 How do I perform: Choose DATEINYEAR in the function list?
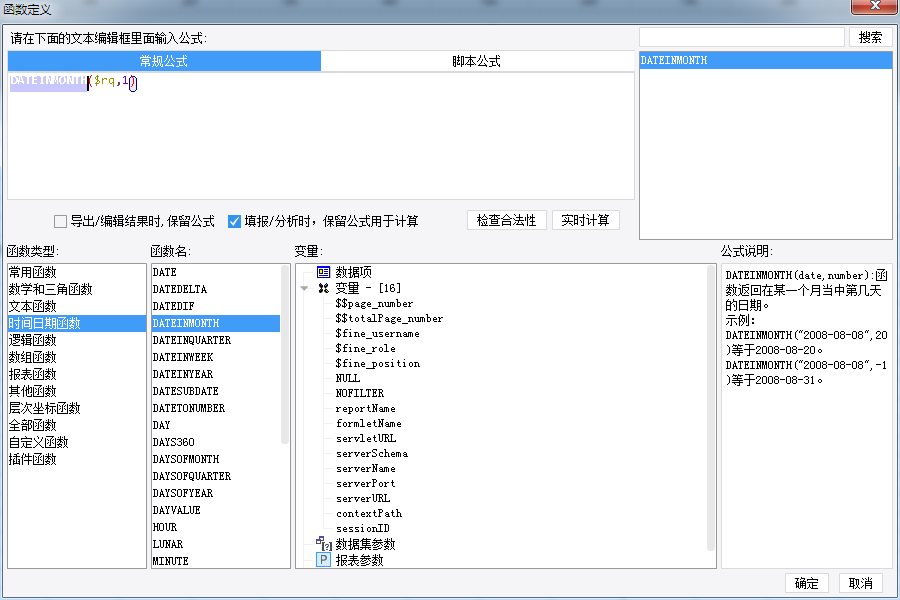click(216, 374)
